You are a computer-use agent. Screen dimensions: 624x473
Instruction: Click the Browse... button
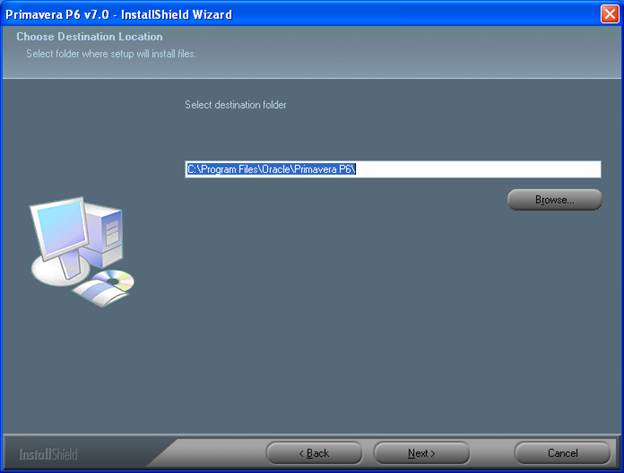coord(554,199)
